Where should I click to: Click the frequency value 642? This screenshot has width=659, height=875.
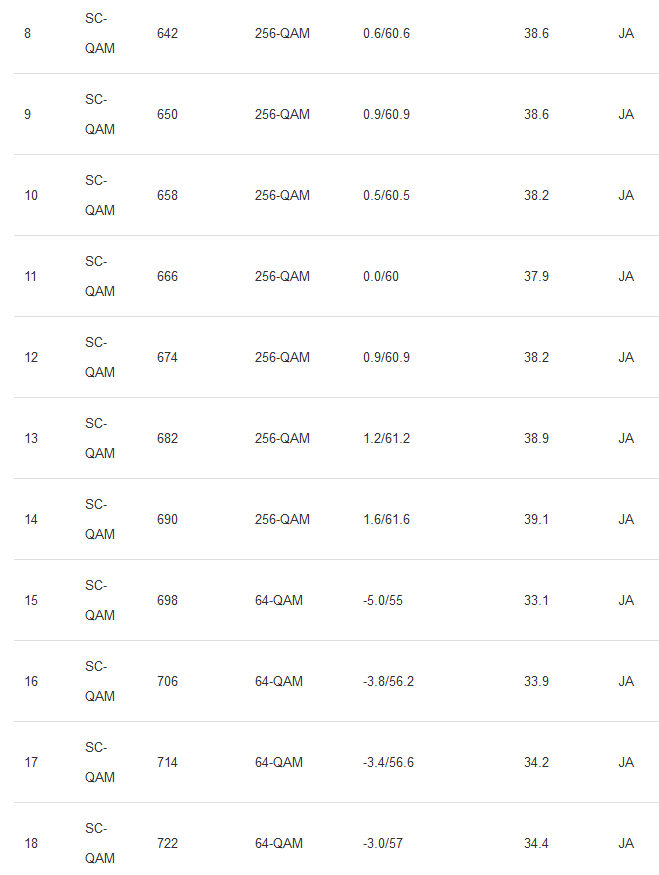tap(167, 34)
